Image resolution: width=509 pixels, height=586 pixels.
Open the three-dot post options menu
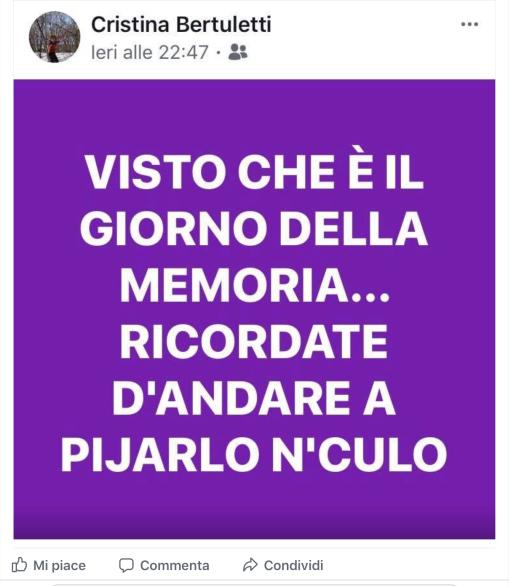point(469,24)
